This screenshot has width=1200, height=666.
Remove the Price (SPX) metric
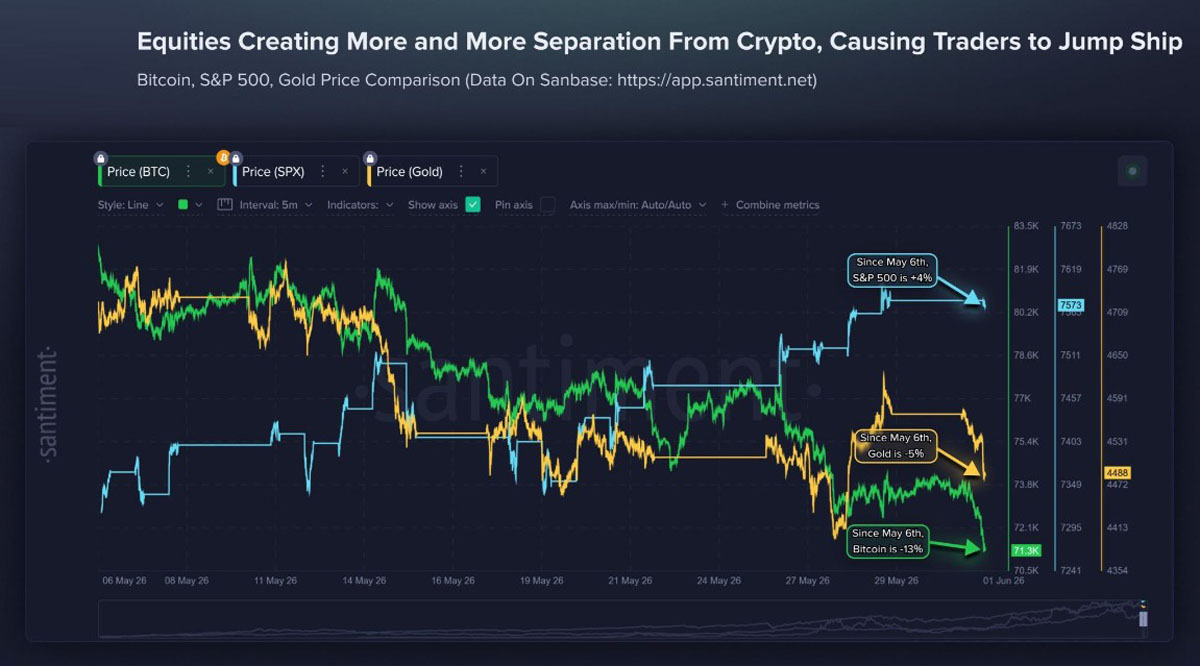click(x=344, y=172)
